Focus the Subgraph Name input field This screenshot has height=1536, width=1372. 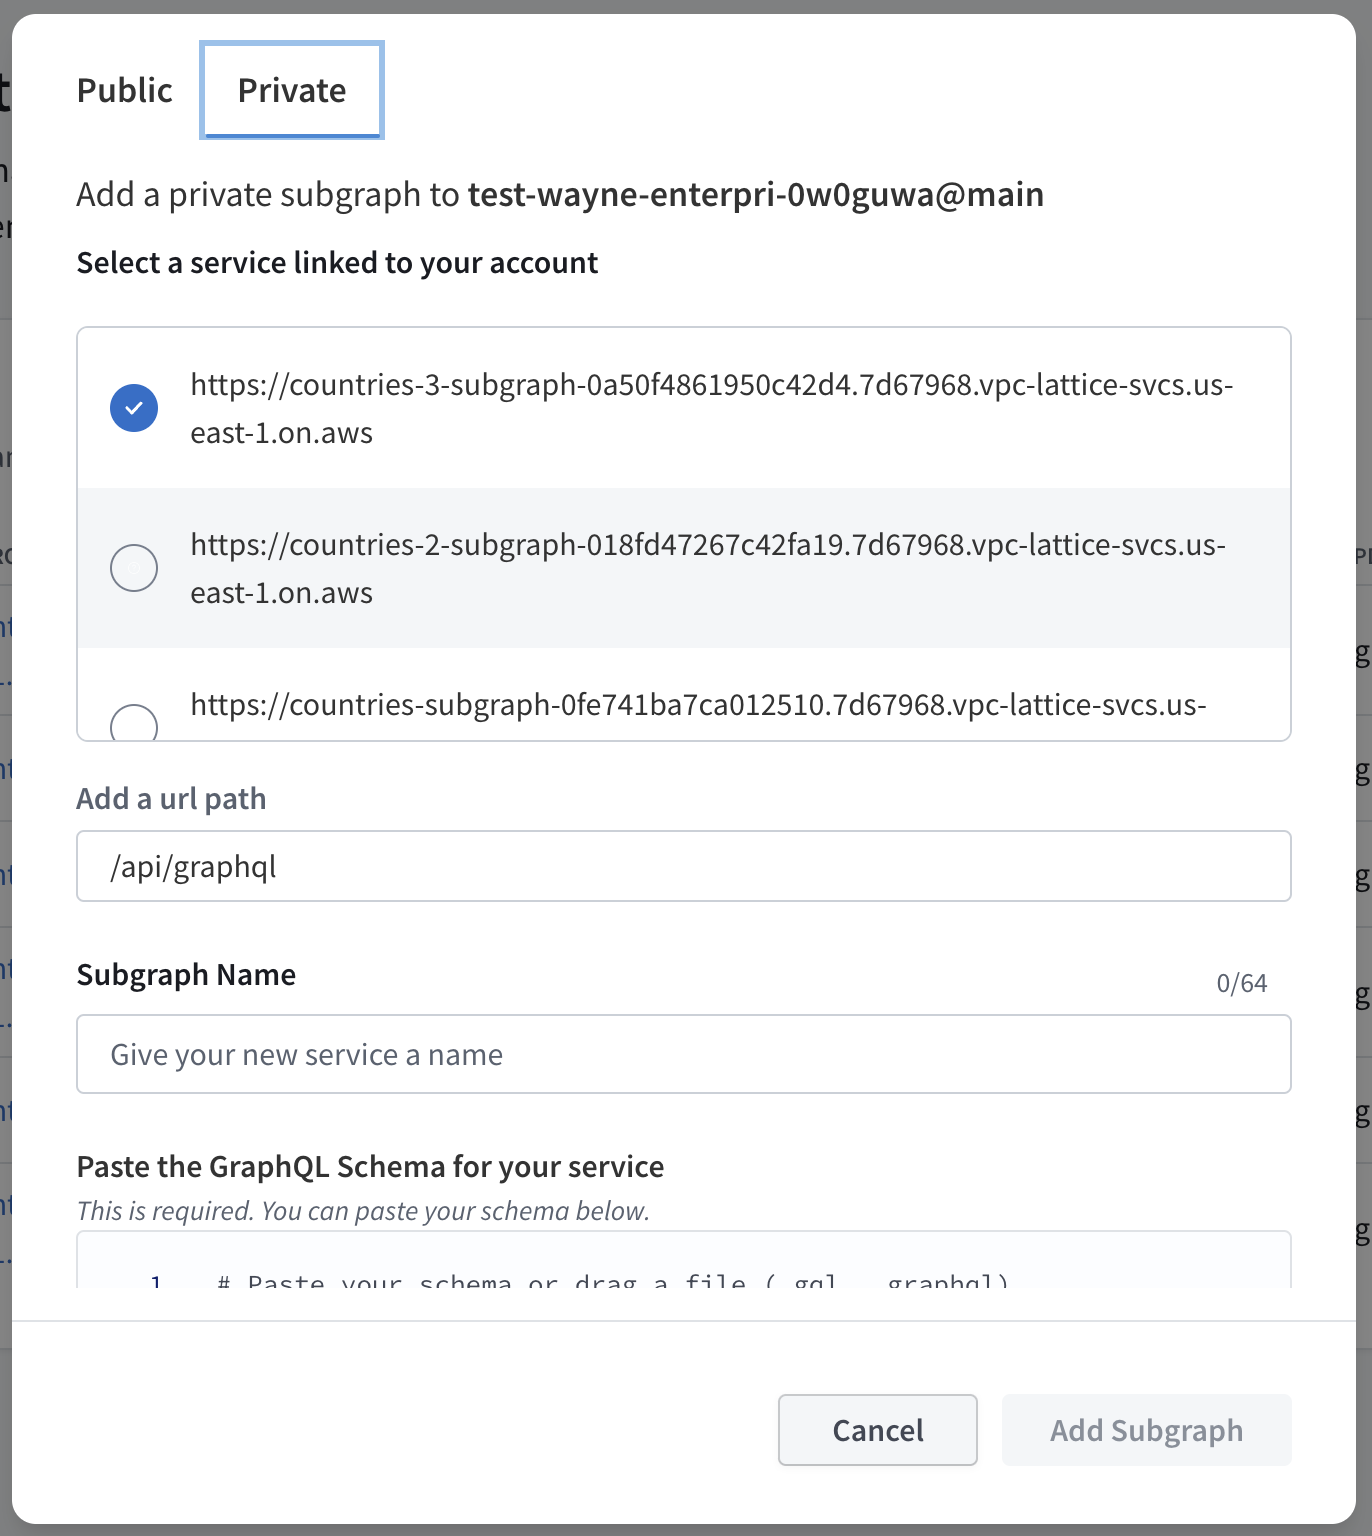(x=683, y=1055)
